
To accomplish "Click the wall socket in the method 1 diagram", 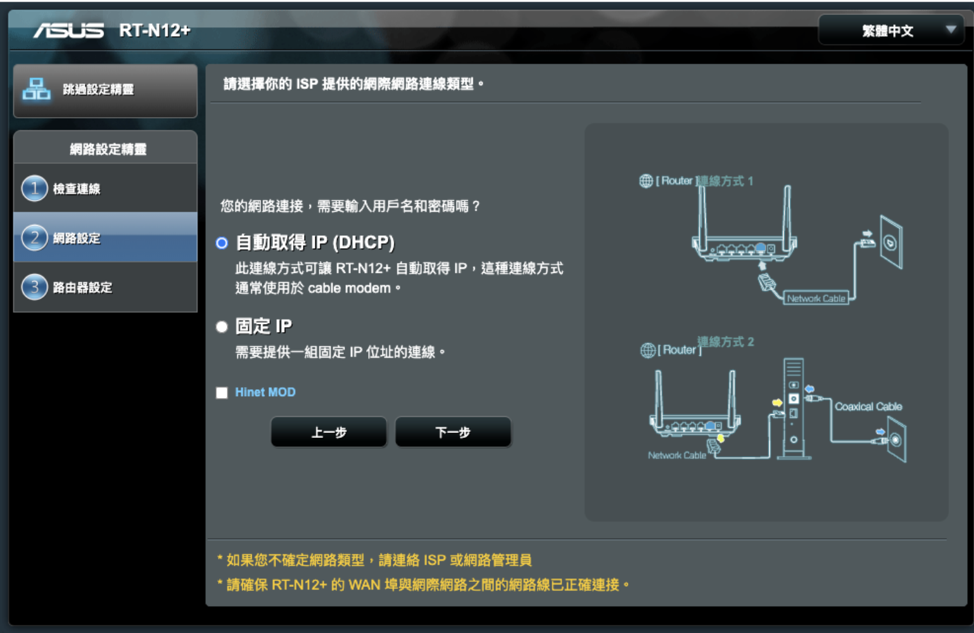I will pos(891,242).
